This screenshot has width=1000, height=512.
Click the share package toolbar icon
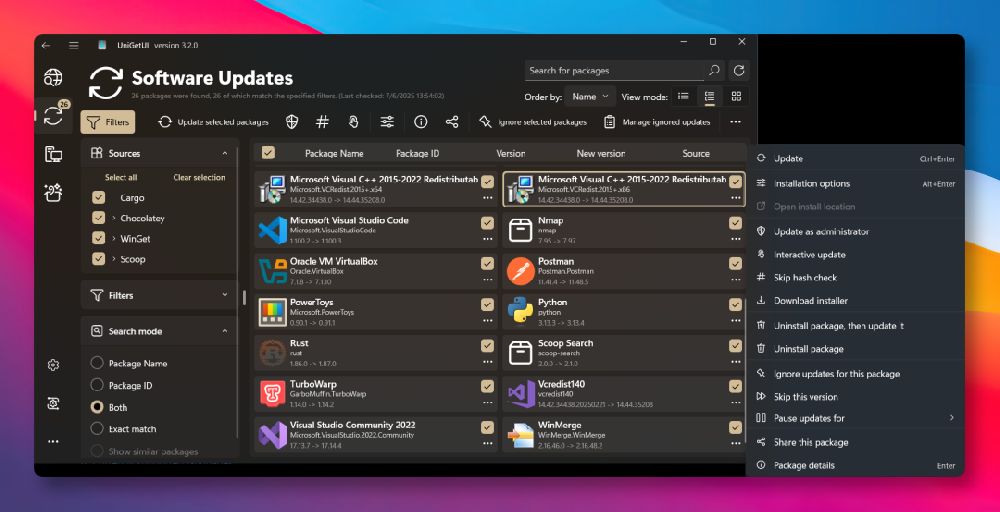click(x=452, y=122)
